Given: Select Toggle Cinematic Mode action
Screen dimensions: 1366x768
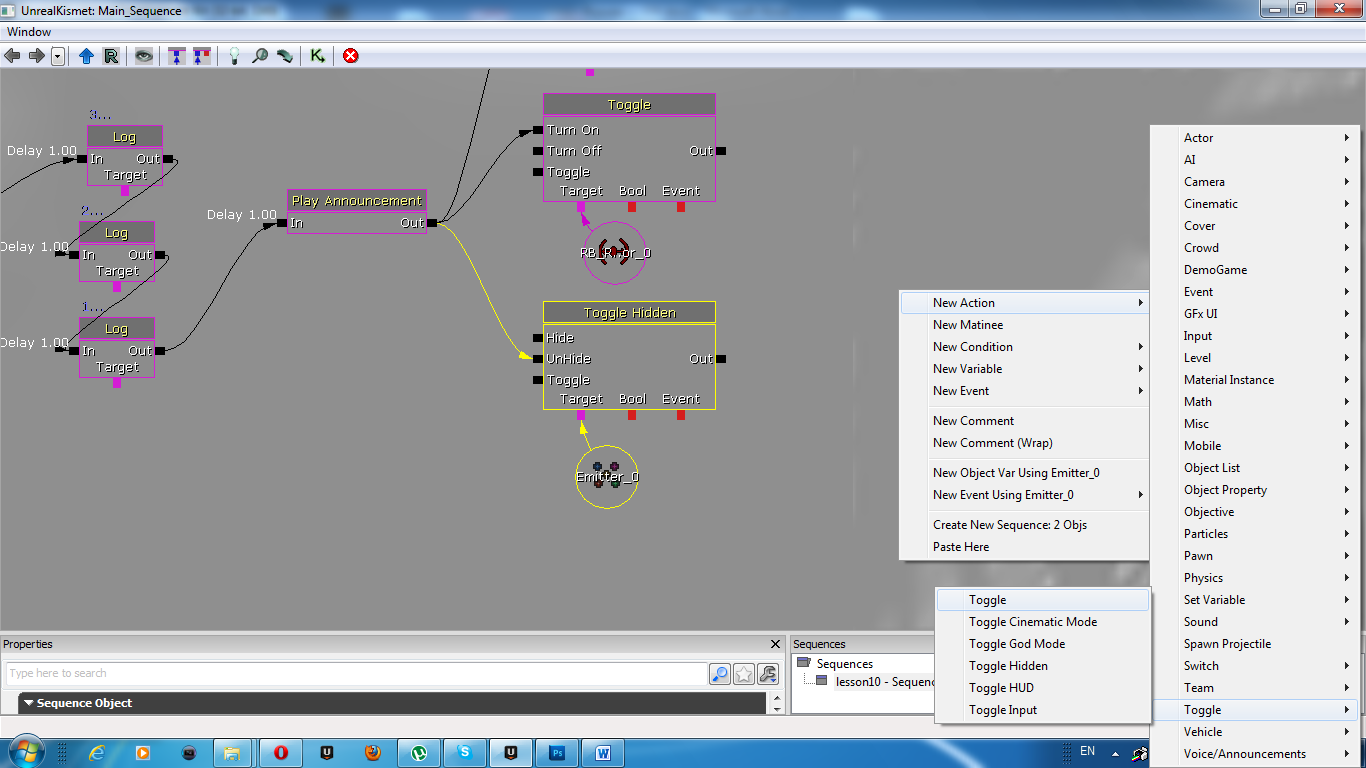Looking at the screenshot, I should tap(1043, 622).
